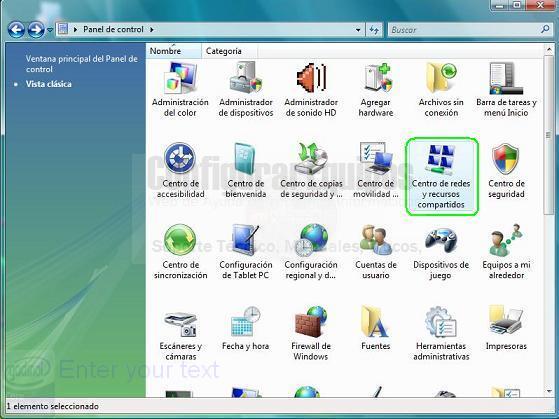Open Fuentes folder icon
The image size is (559, 419).
click(x=374, y=321)
